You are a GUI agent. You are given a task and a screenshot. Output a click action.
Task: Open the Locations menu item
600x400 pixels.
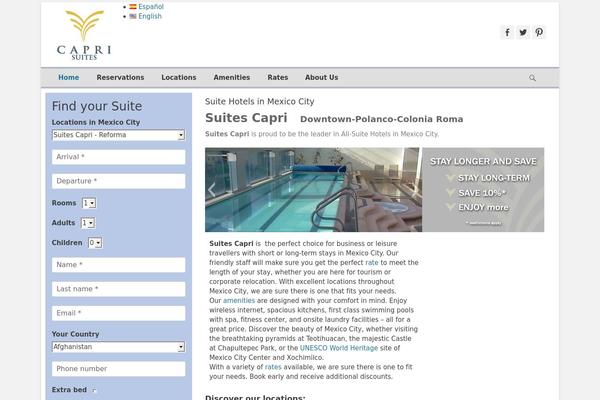pos(179,77)
